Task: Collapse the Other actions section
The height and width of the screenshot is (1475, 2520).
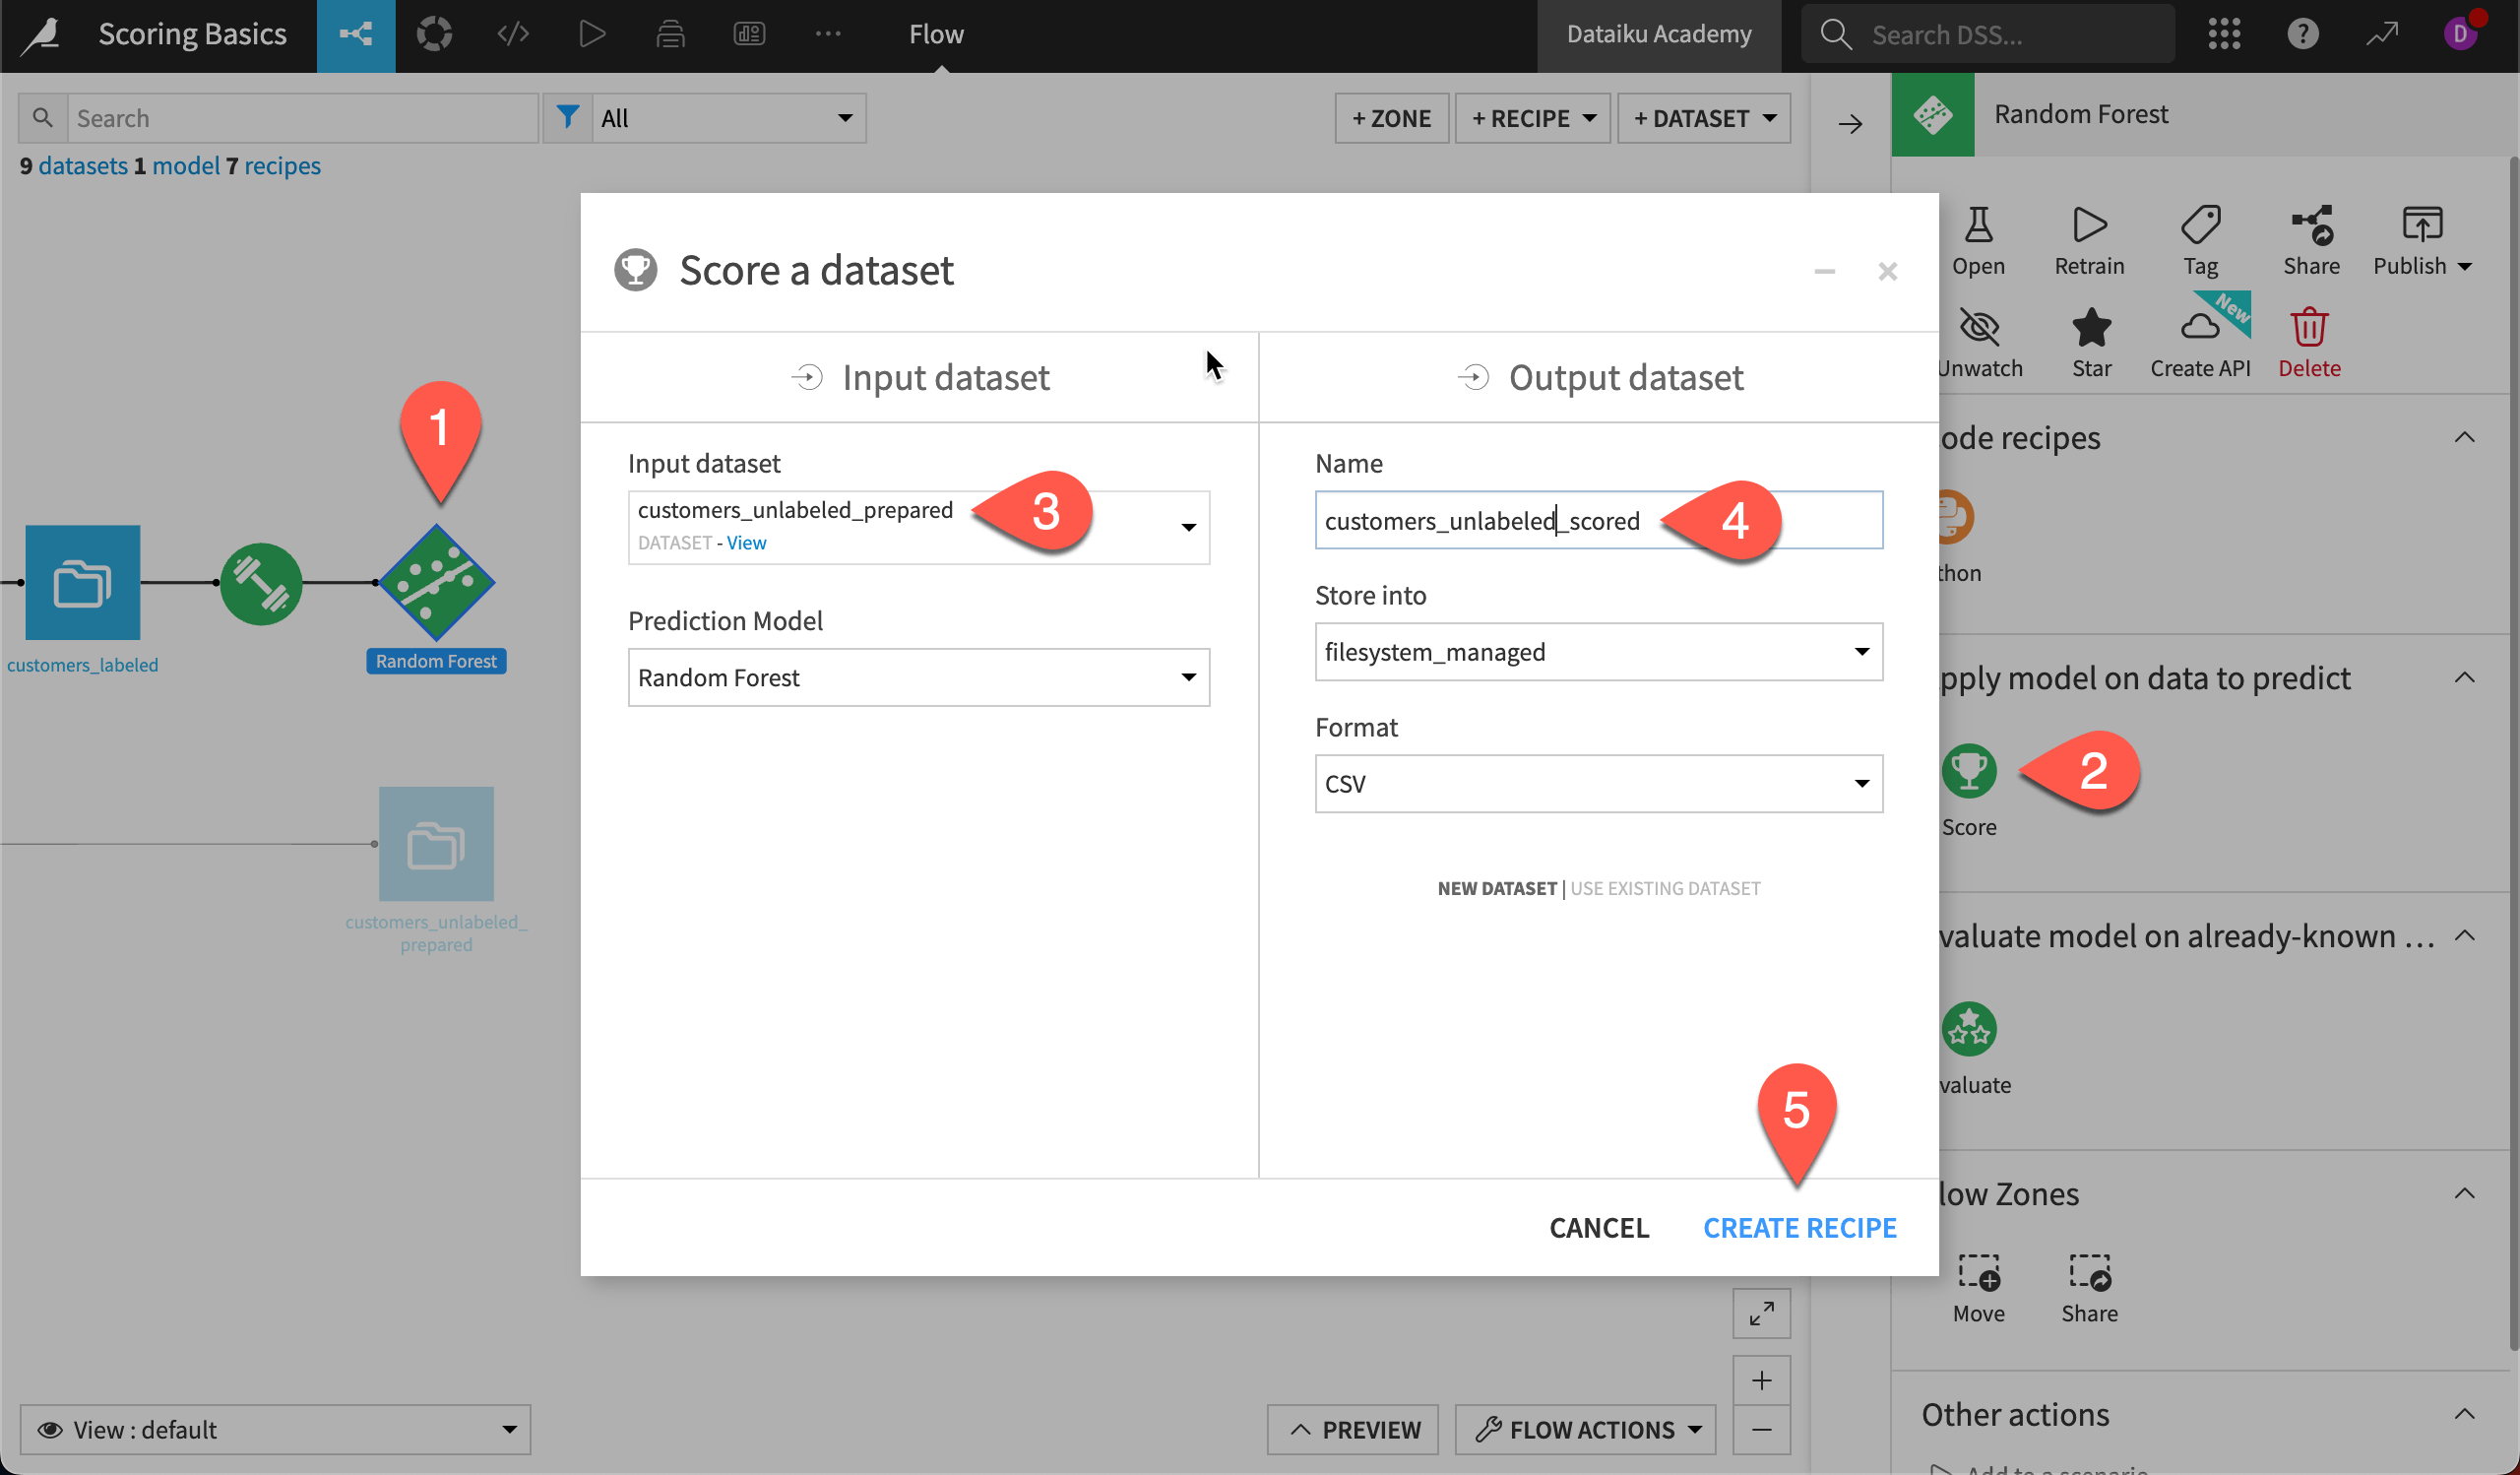Action: (2465, 1414)
